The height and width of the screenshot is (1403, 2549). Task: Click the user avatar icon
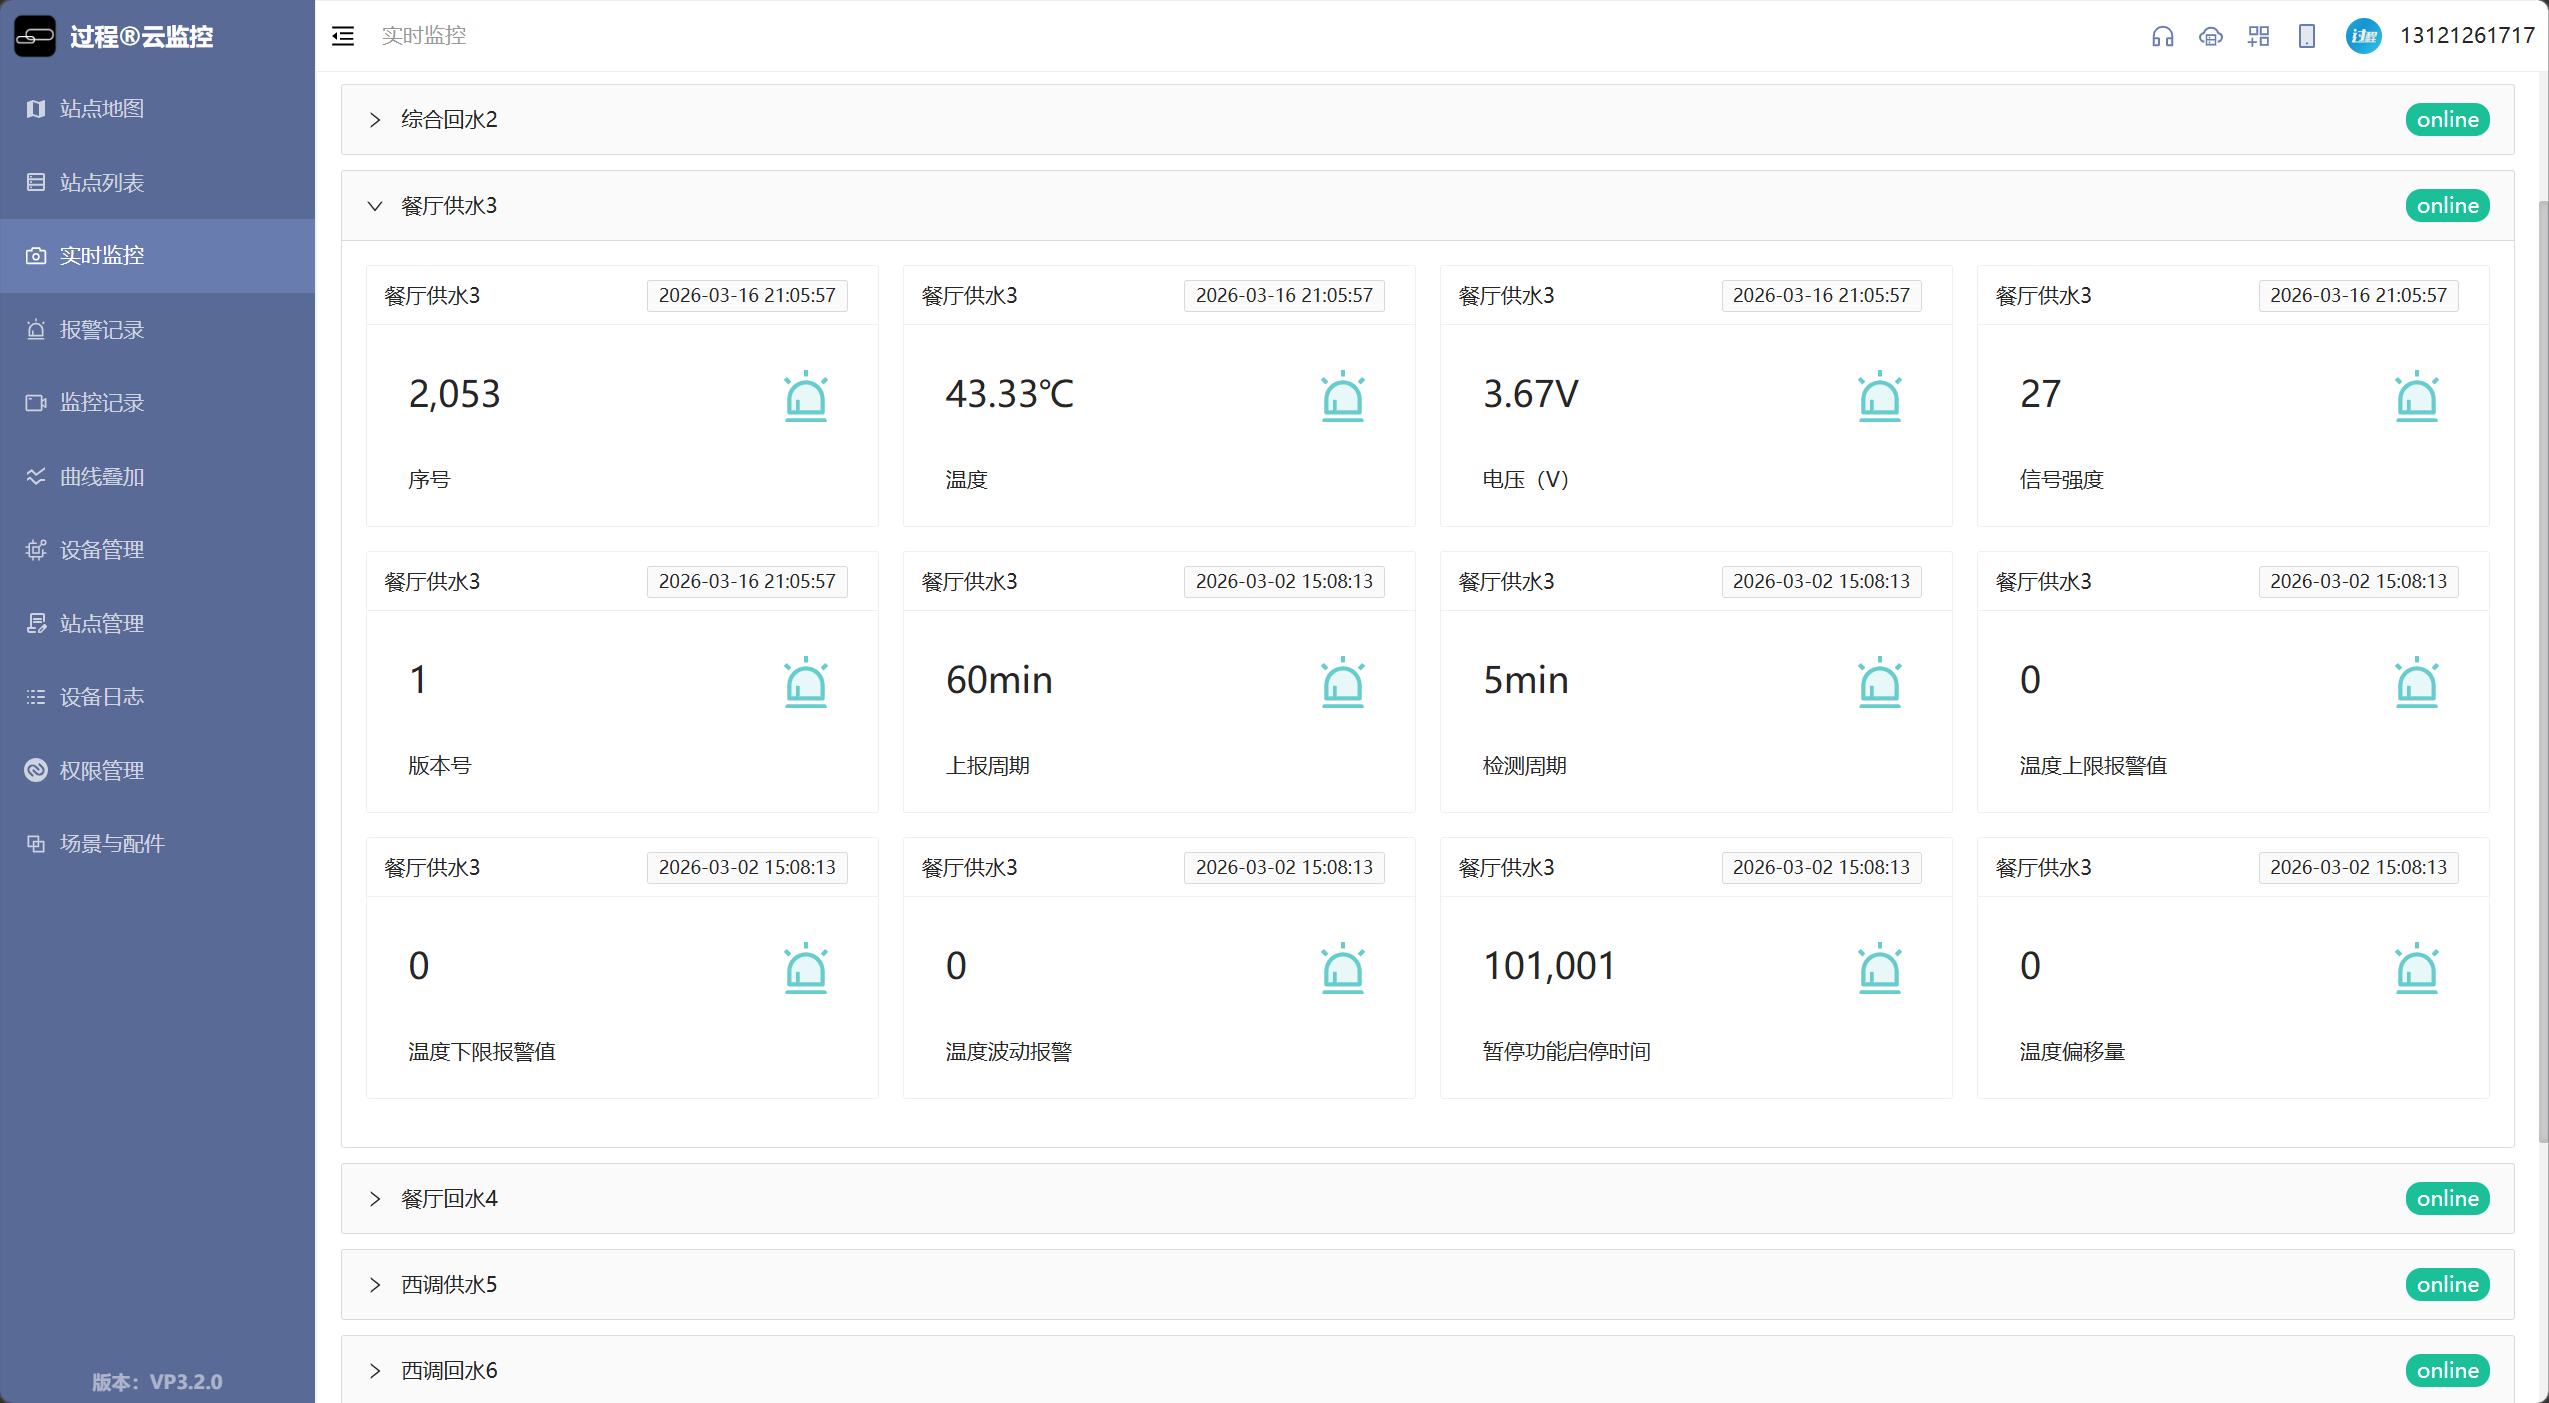(x=2363, y=36)
